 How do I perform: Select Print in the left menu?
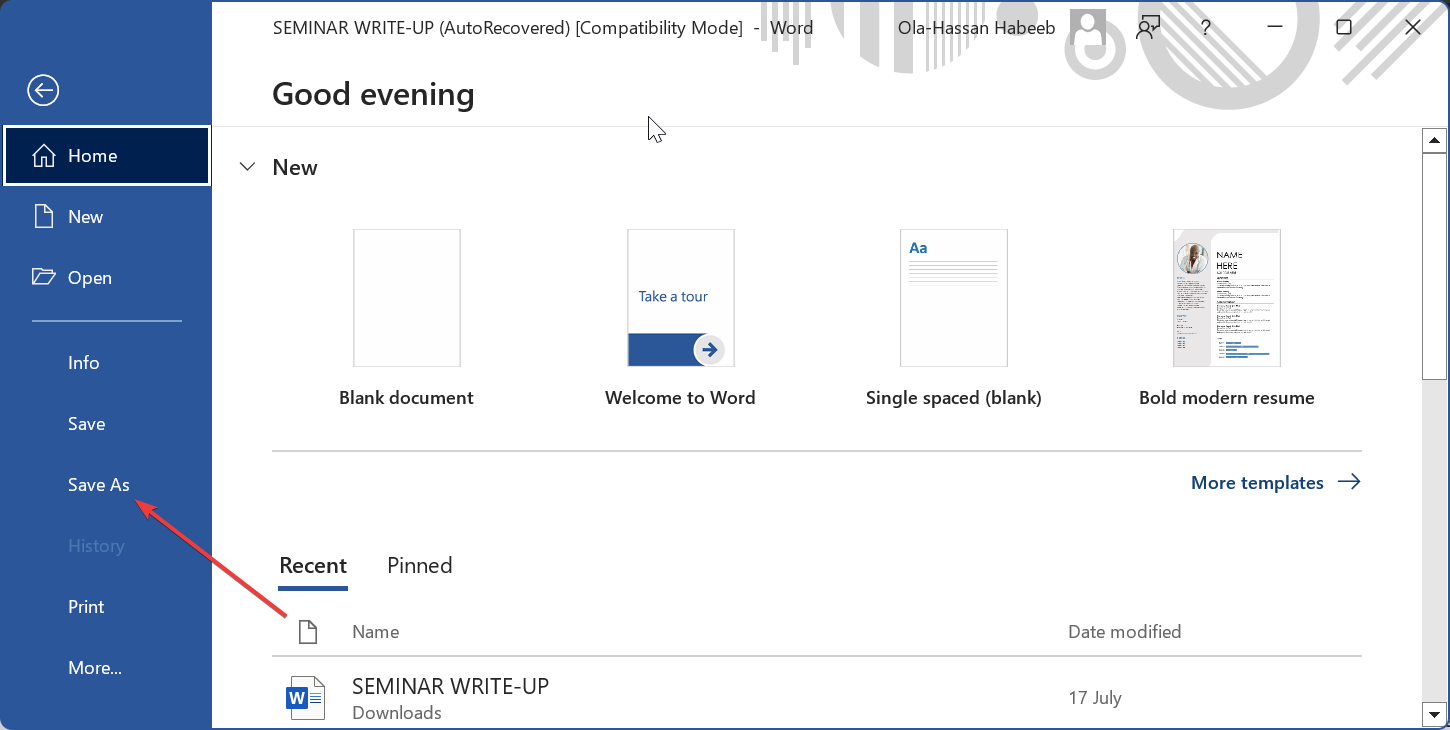(x=86, y=607)
